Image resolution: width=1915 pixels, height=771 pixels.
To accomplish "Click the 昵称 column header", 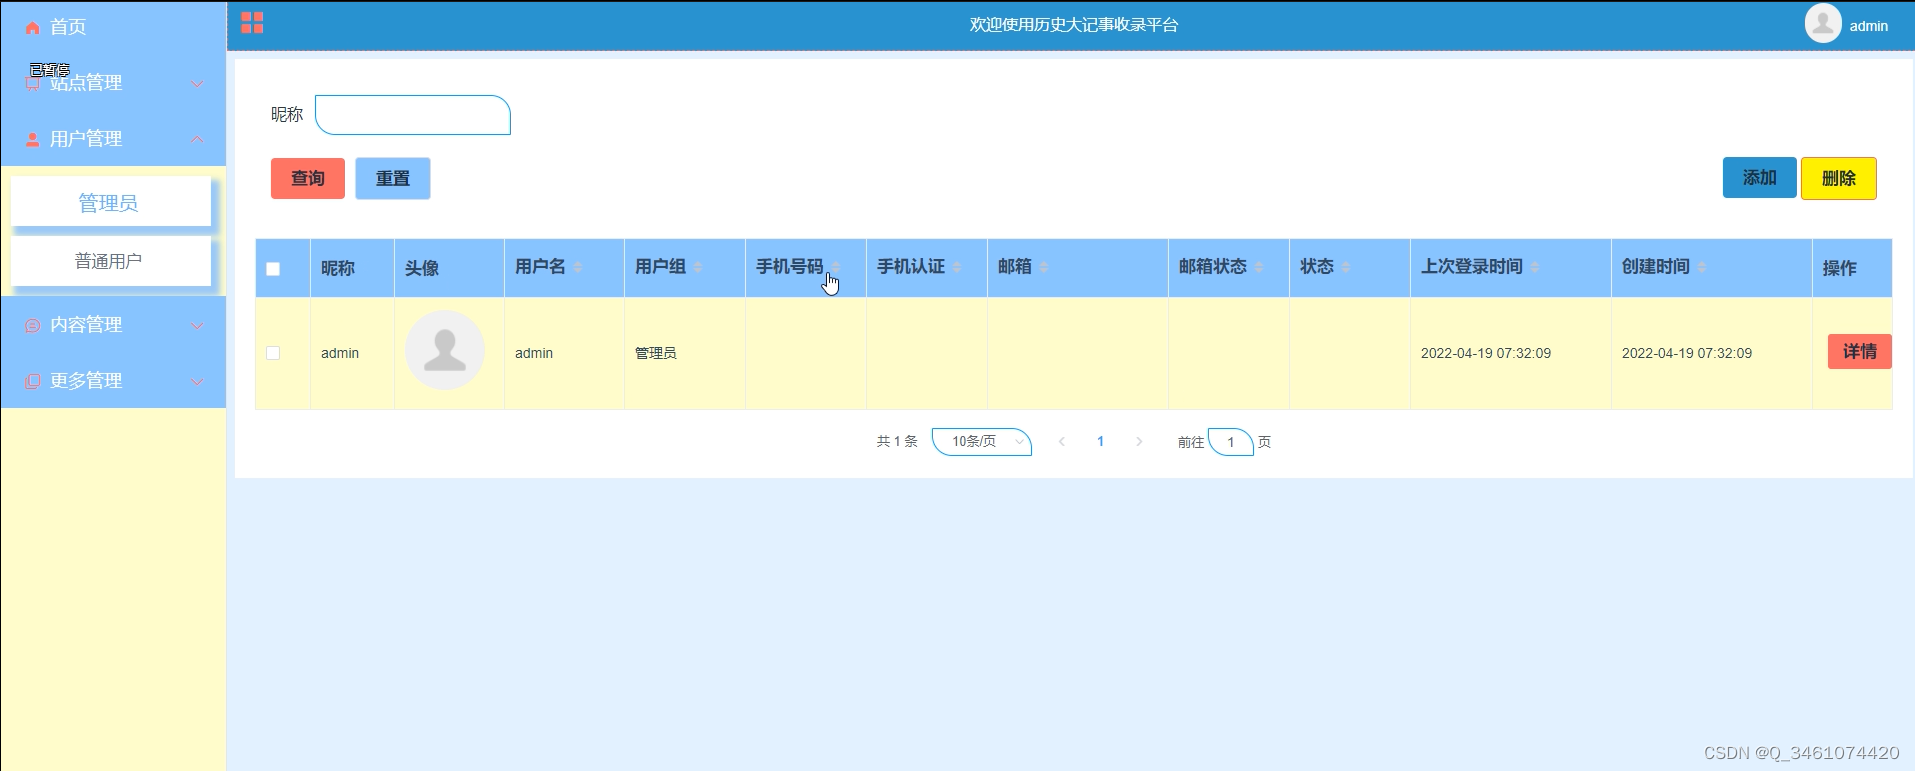I will point(338,268).
